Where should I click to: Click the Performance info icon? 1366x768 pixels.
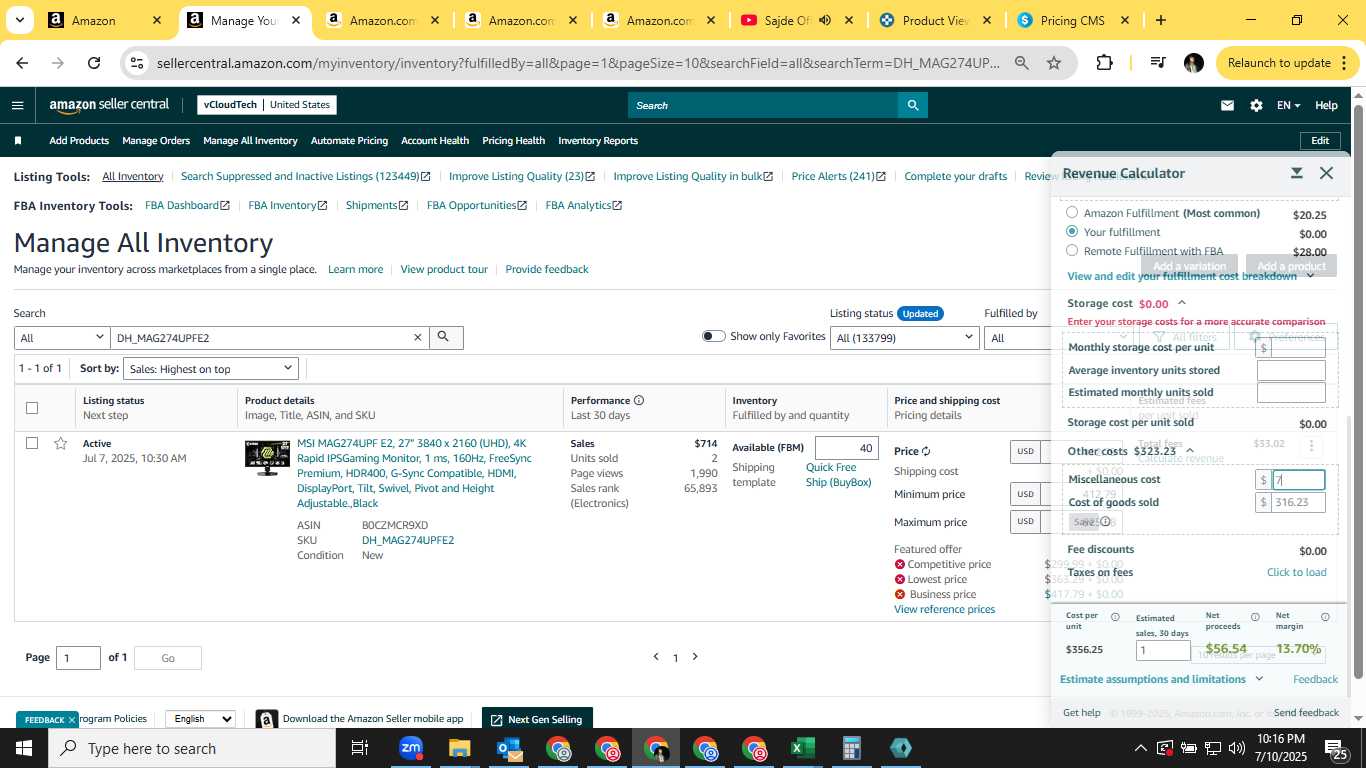638,400
